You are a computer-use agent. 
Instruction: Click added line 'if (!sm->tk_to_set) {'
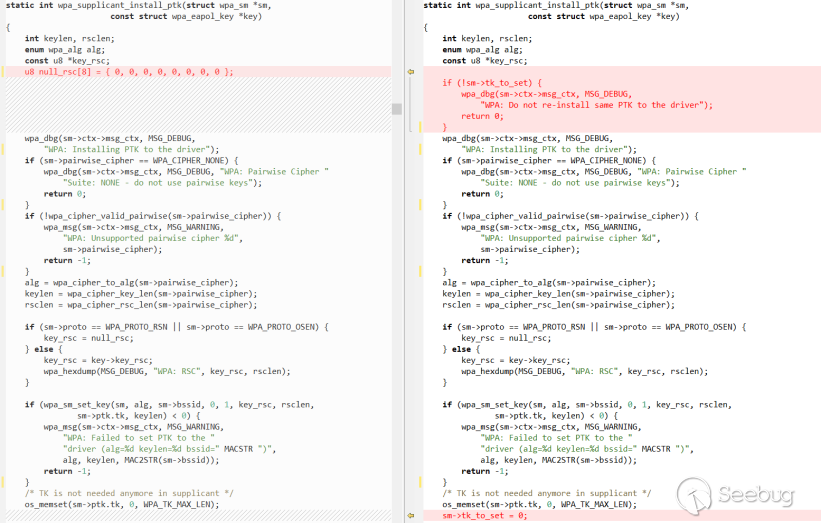click(x=492, y=83)
